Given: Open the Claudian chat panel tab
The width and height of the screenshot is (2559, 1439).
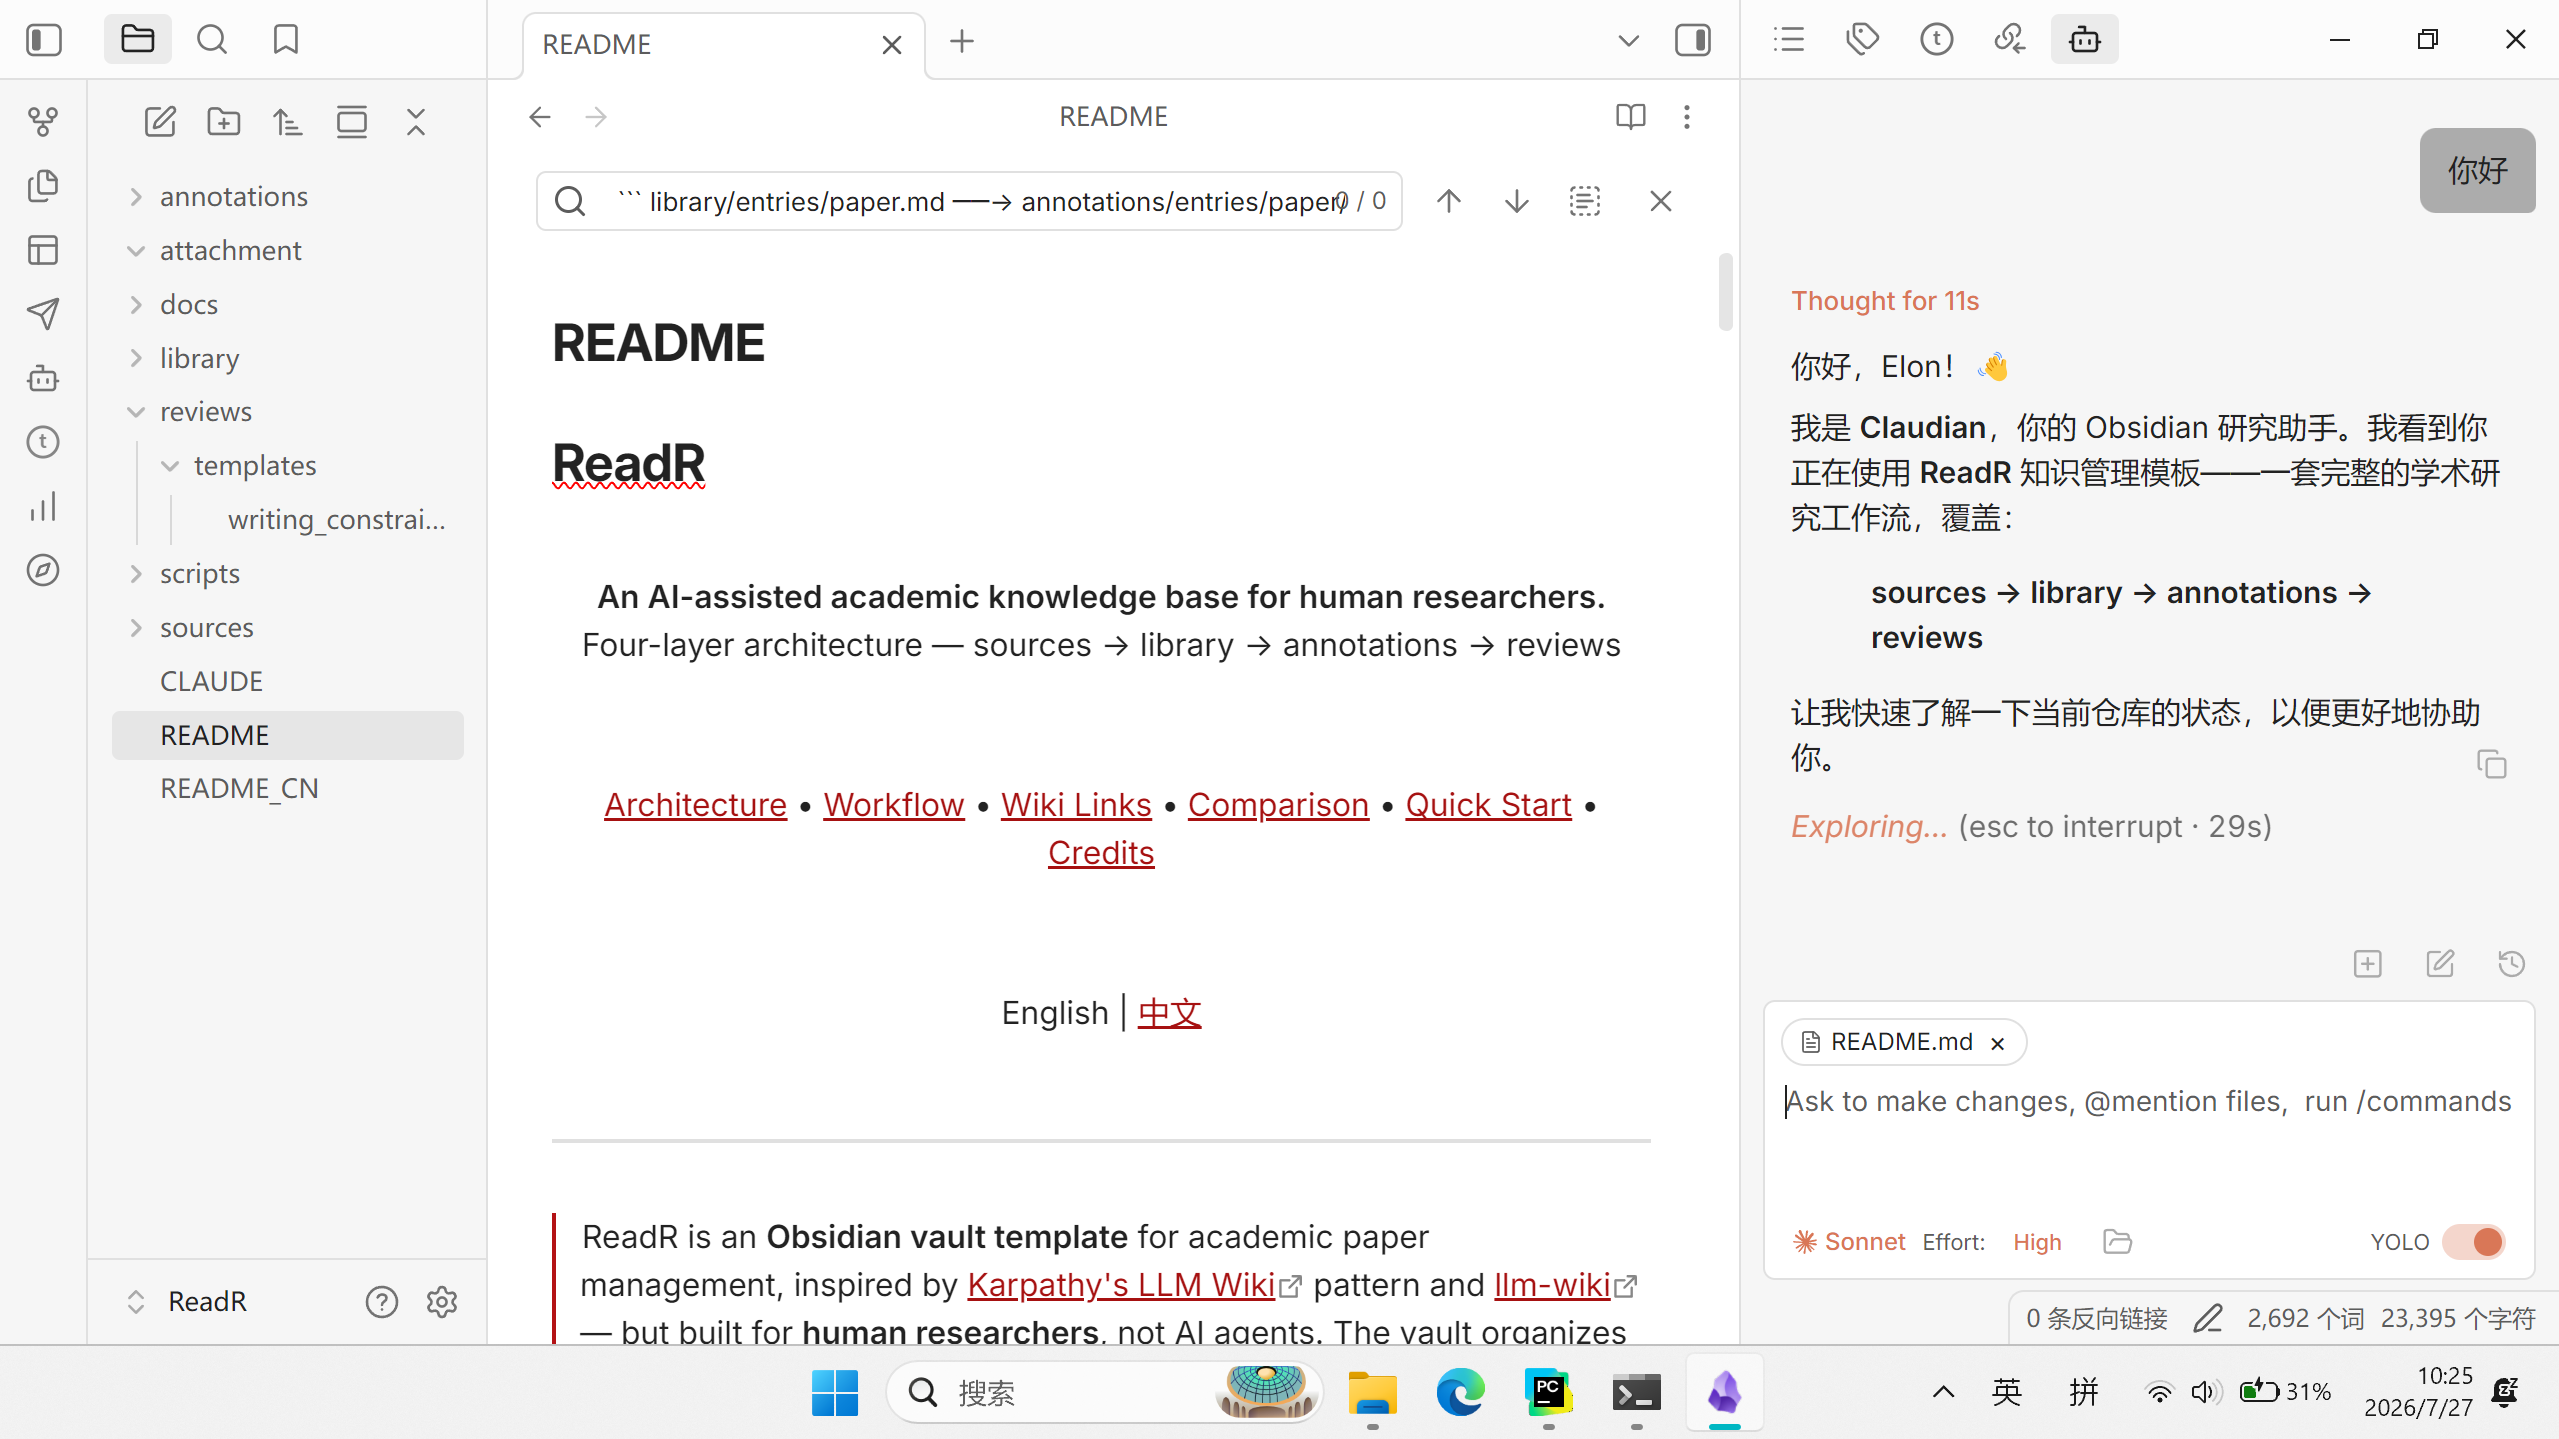Looking at the screenshot, I should (2085, 40).
